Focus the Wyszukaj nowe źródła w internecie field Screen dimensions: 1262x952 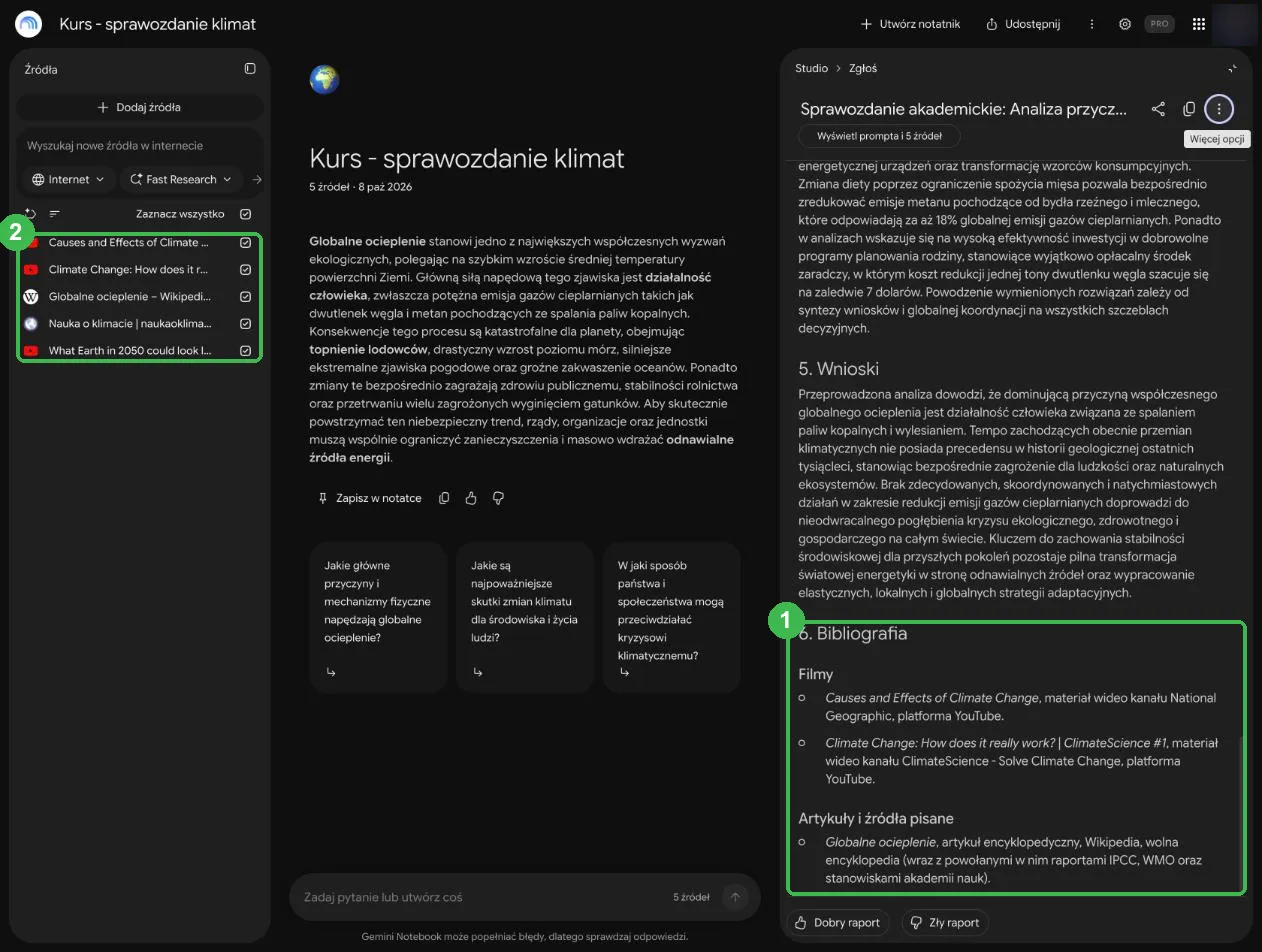click(142, 146)
